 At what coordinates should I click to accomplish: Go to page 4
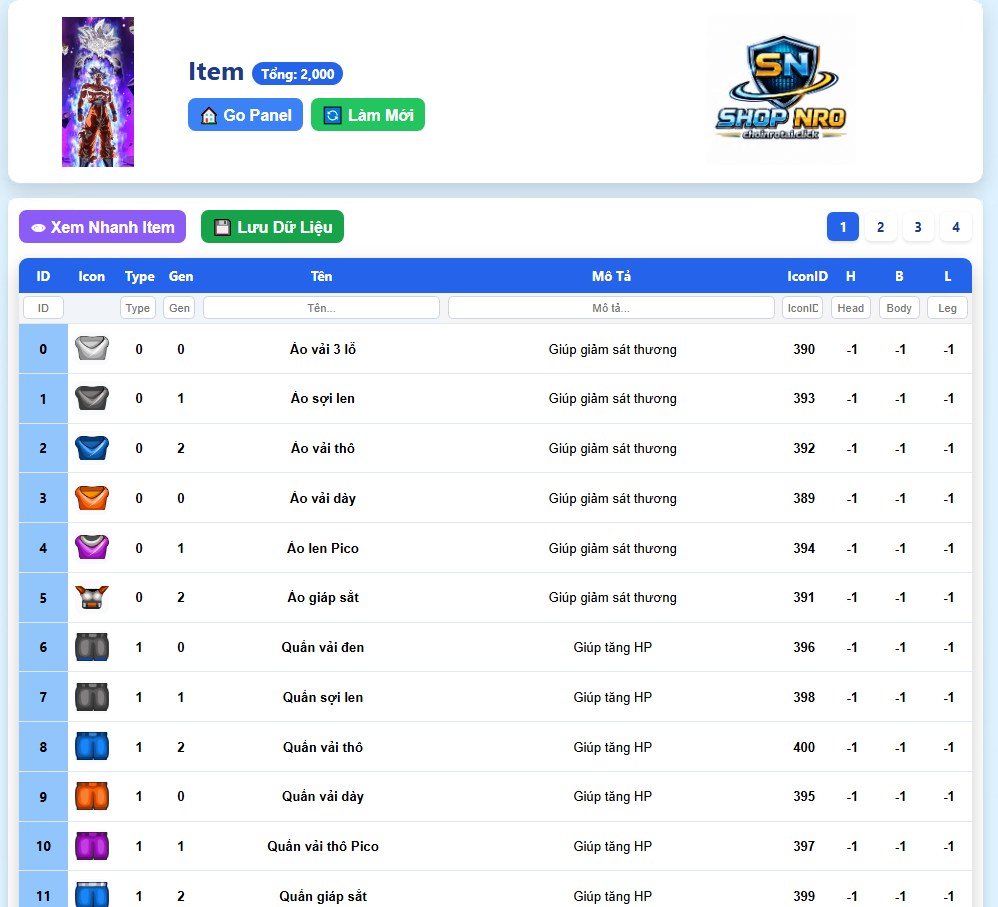pyautogui.click(x=956, y=227)
